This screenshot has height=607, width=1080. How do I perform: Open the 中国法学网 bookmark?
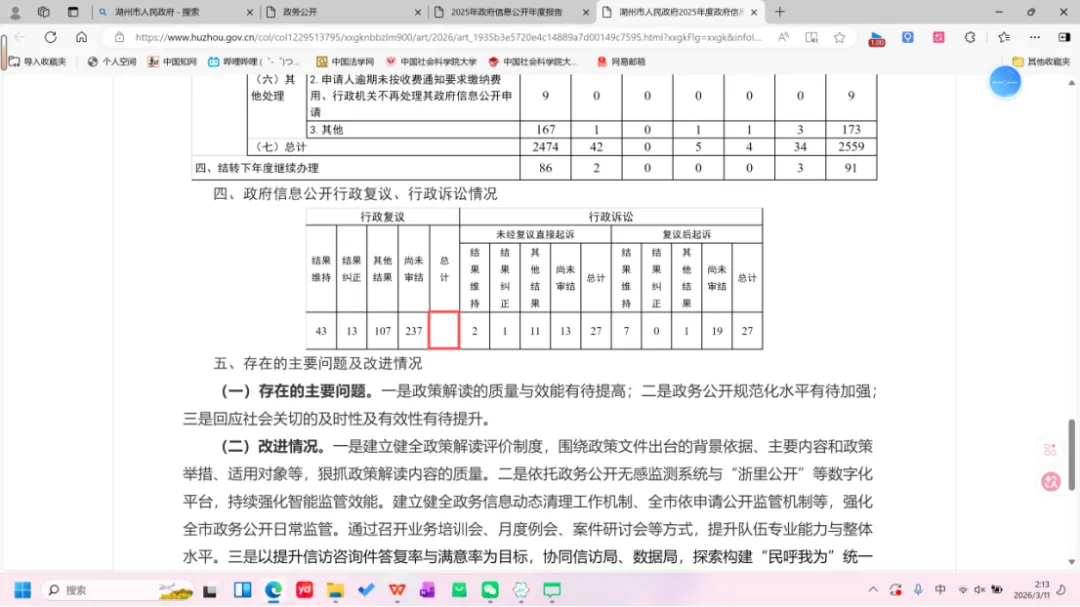[346, 61]
